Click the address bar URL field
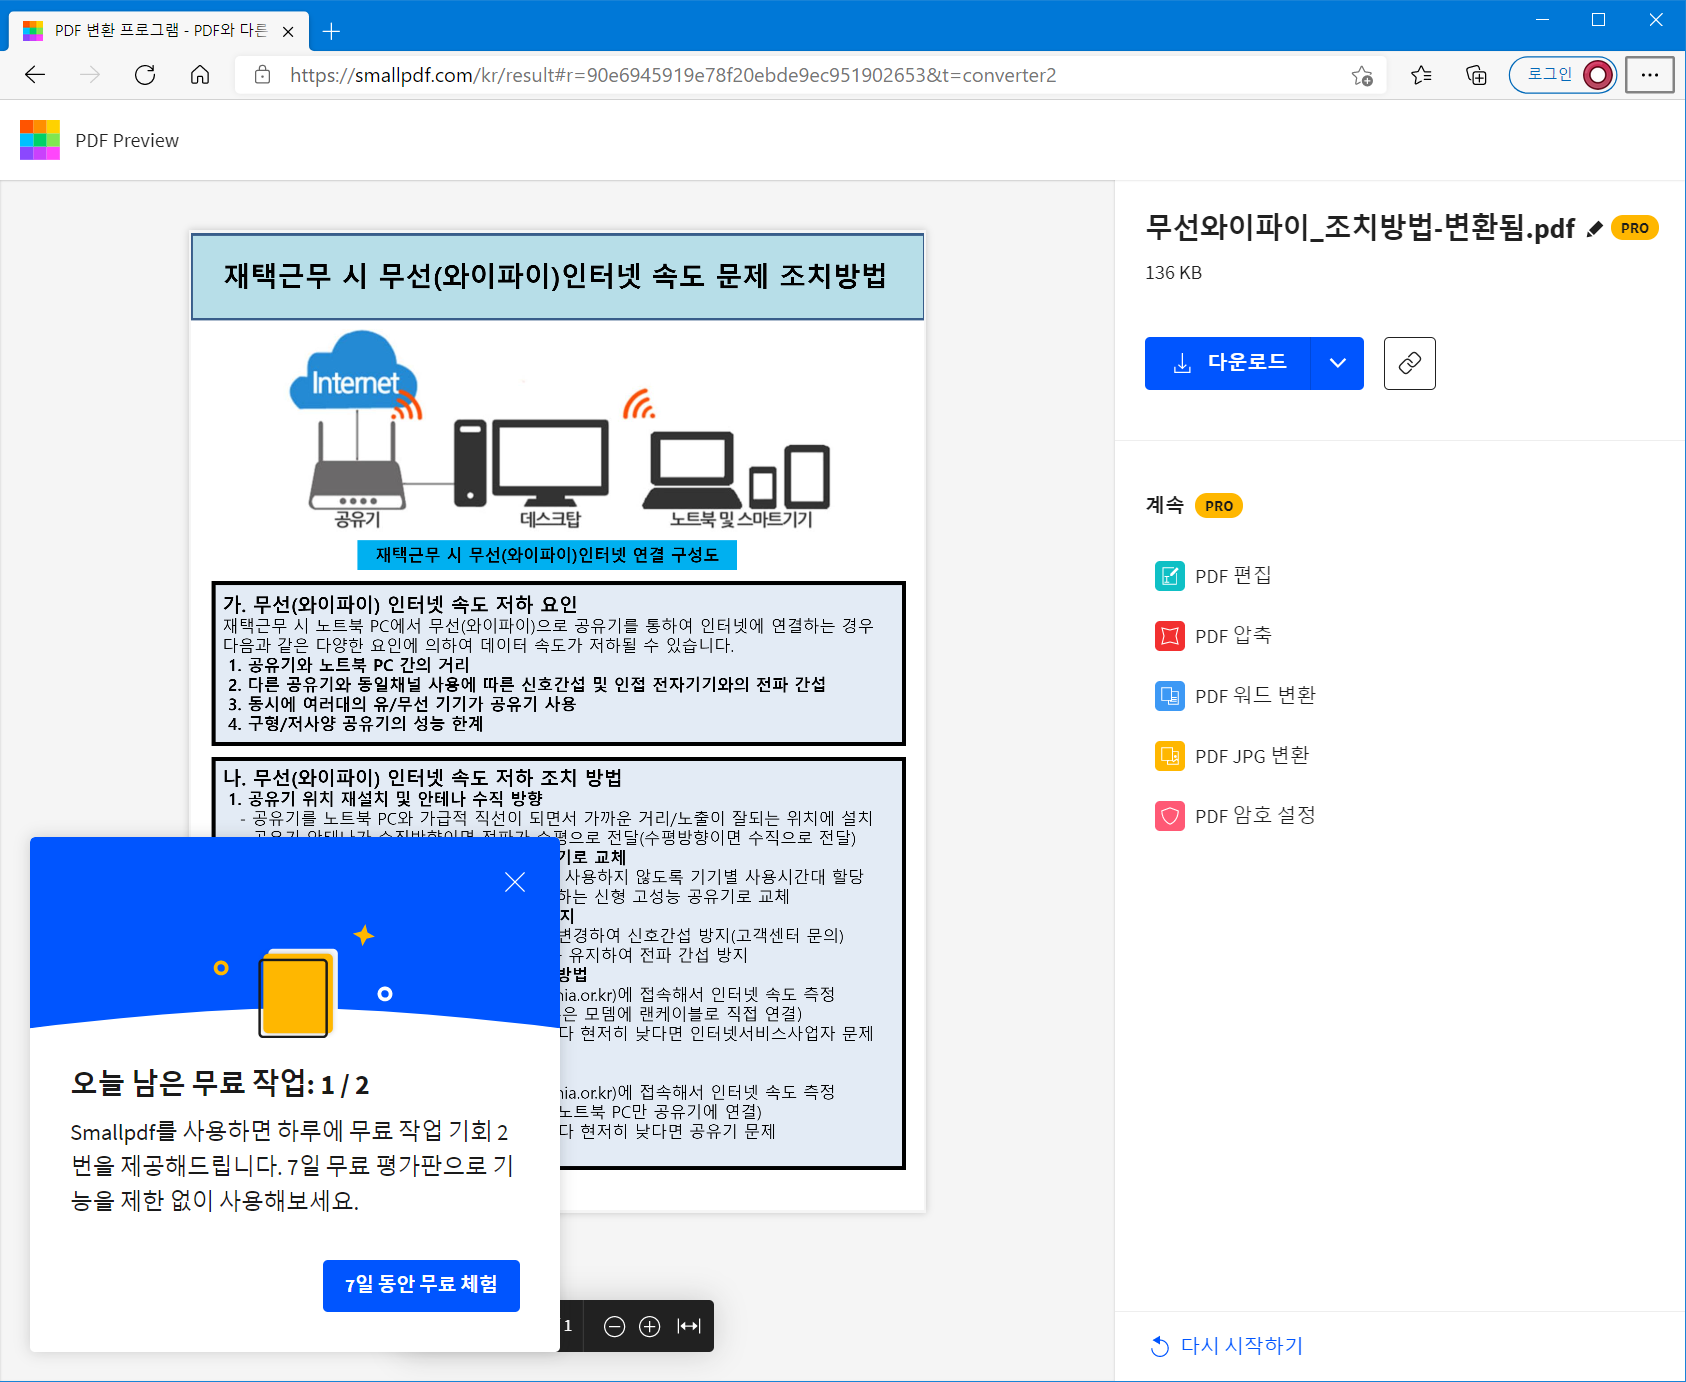Viewport: 1686px width, 1382px height. 810,75
